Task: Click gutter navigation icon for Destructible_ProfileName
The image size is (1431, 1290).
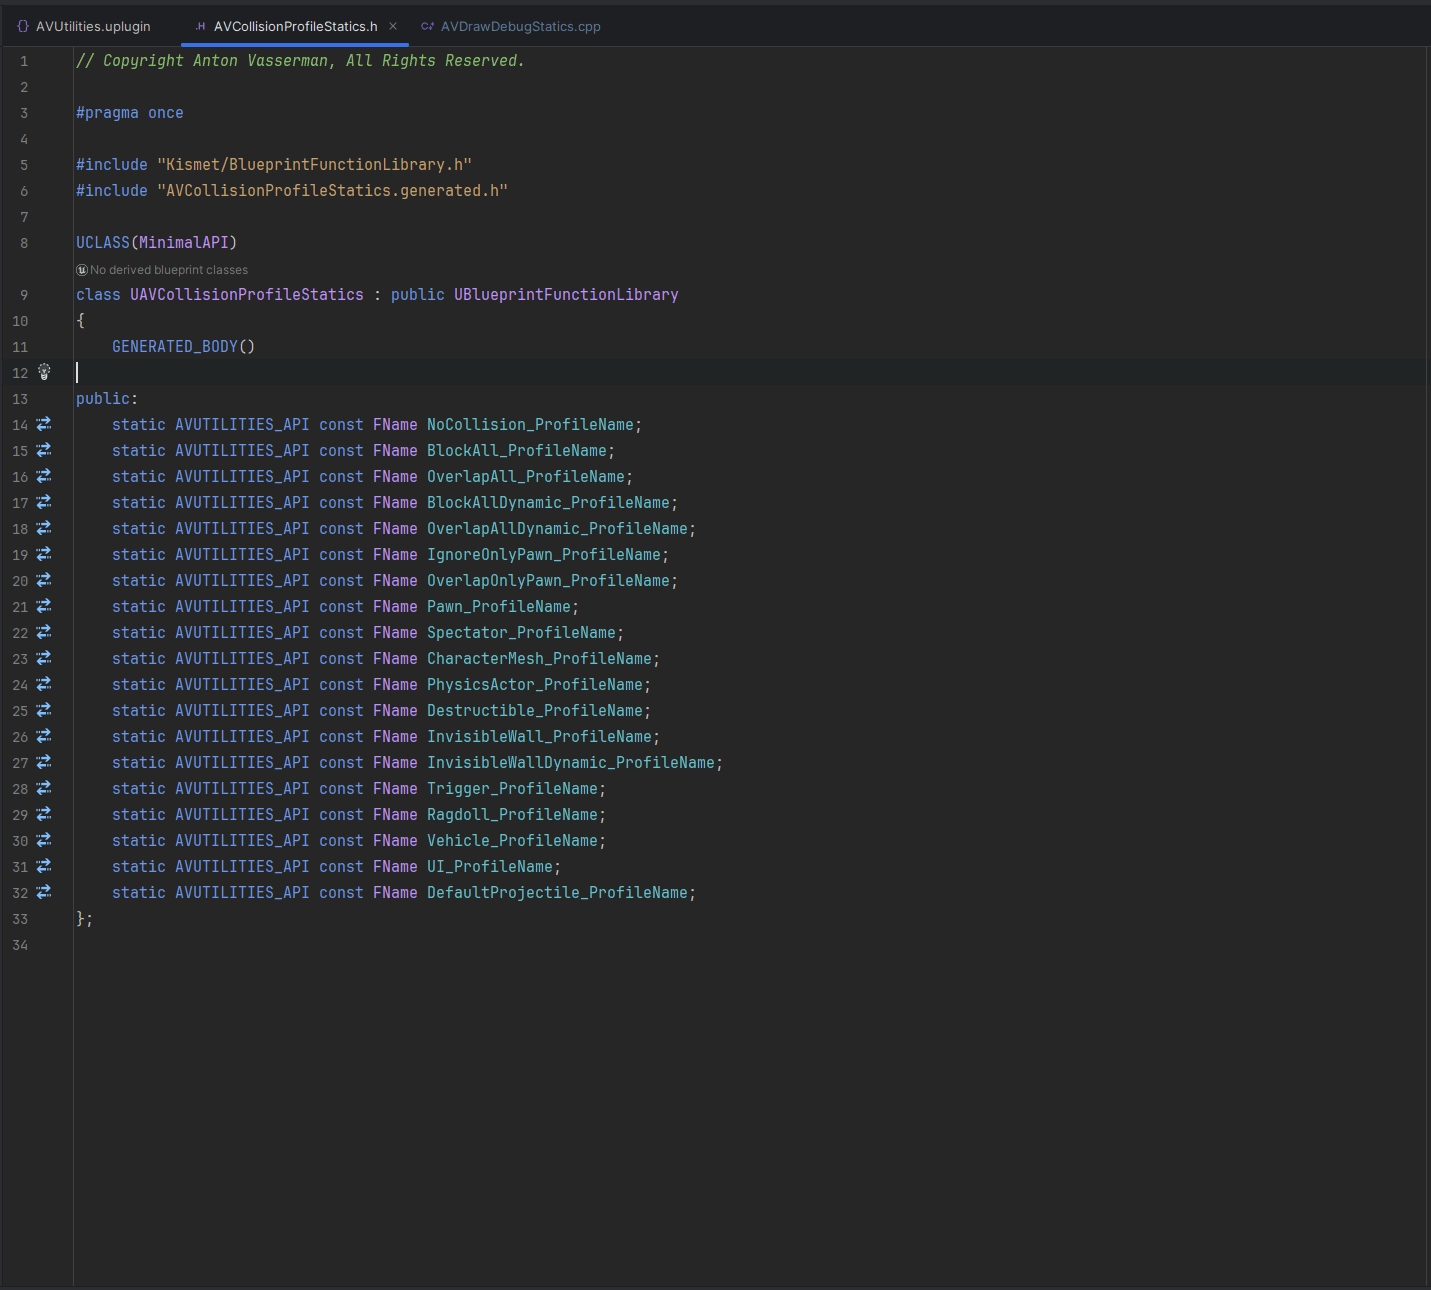Action: (x=44, y=710)
